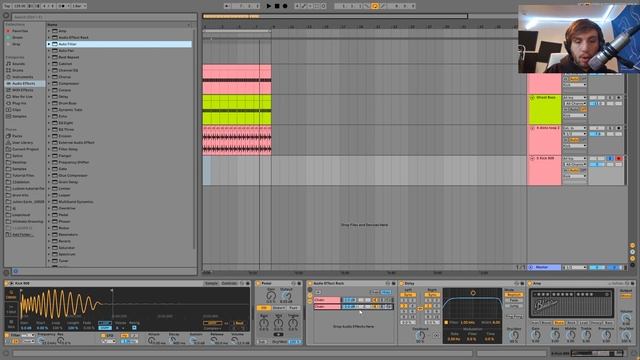
Task: Adjust Simpler Attack knob
Action: pos(152,340)
